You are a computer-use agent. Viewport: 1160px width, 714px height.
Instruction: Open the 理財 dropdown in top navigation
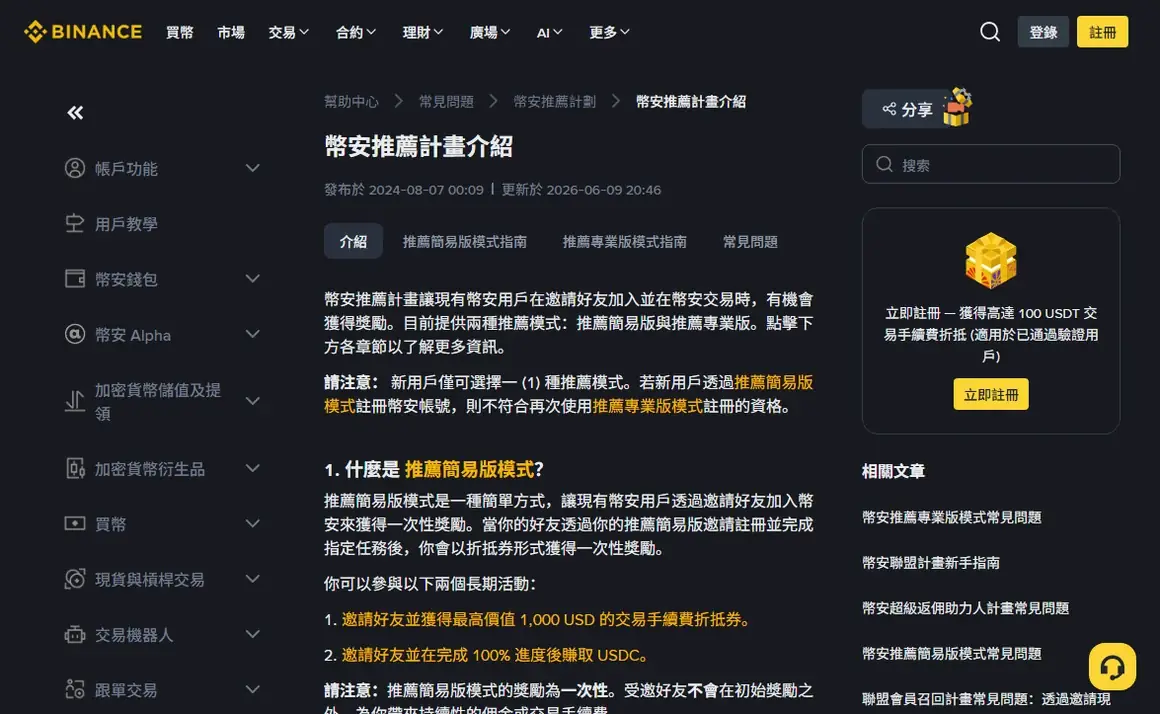[x=422, y=33]
